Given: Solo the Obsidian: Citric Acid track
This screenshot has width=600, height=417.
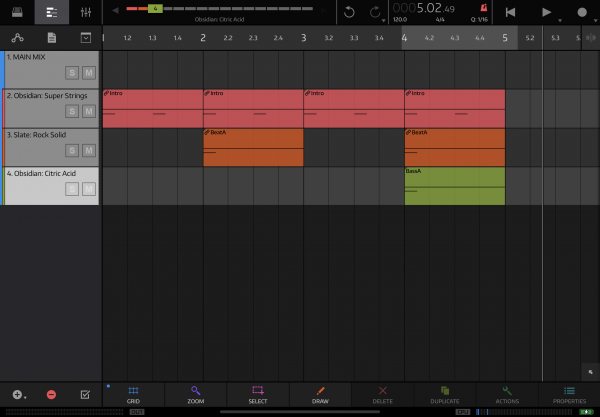Looking at the screenshot, I should 72,189.
